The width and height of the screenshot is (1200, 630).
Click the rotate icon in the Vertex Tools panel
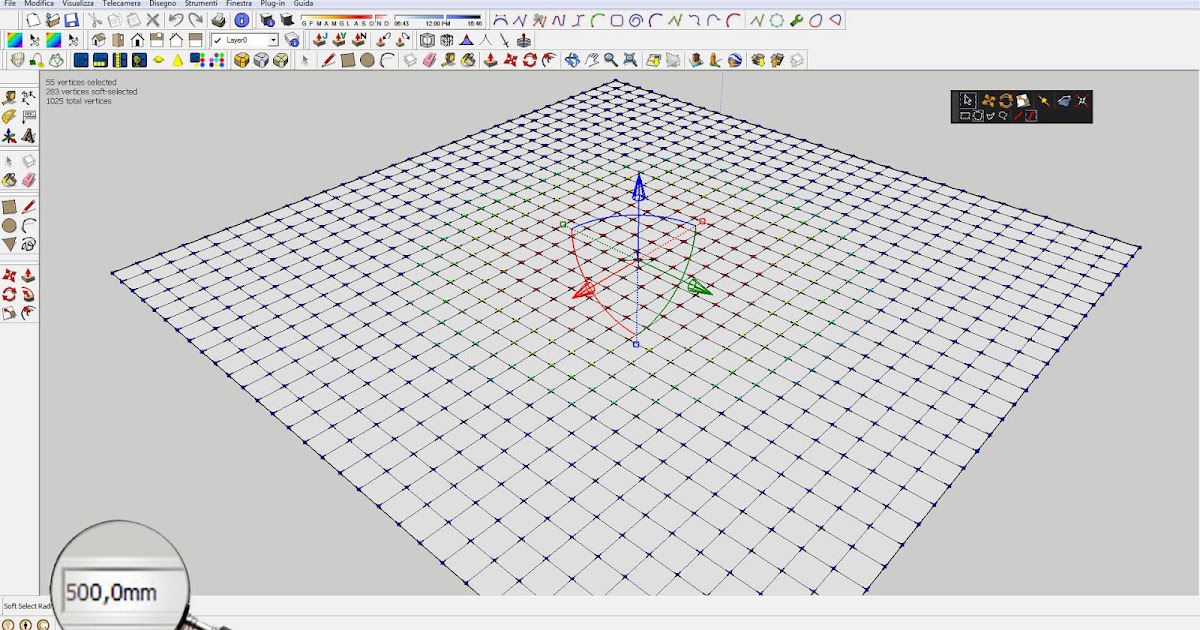pos(1006,99)
